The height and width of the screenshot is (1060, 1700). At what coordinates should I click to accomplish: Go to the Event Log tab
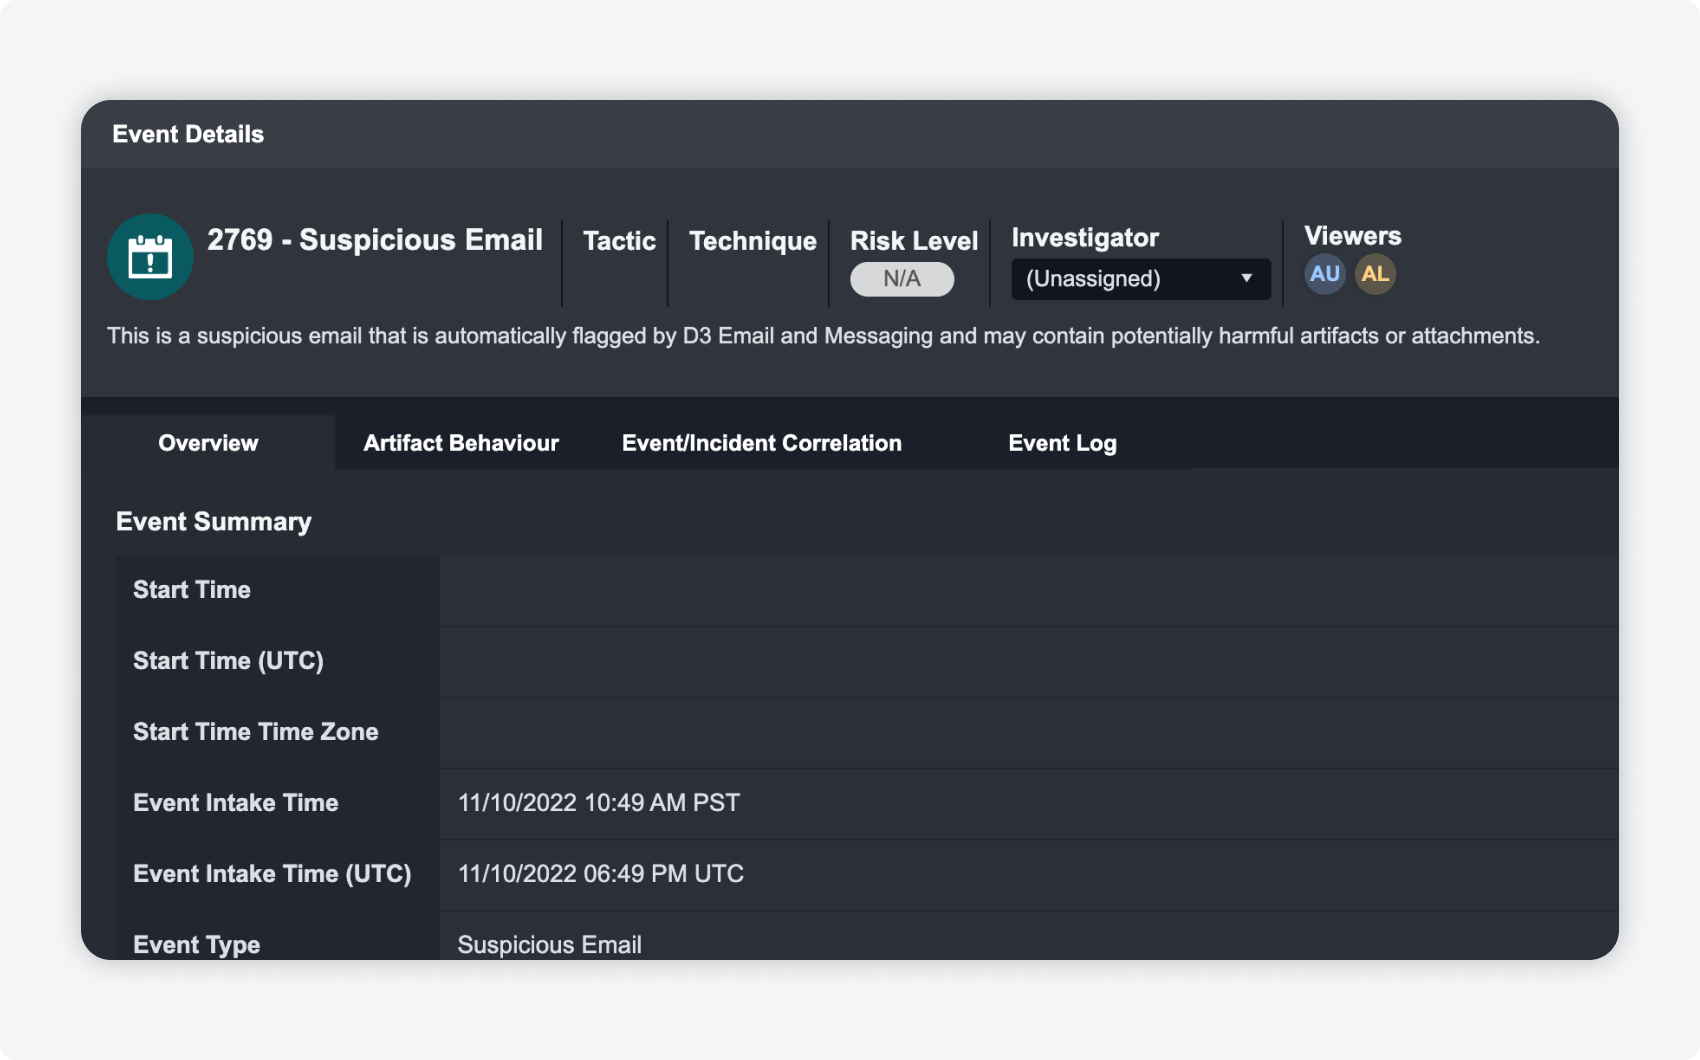(1062, 443)
